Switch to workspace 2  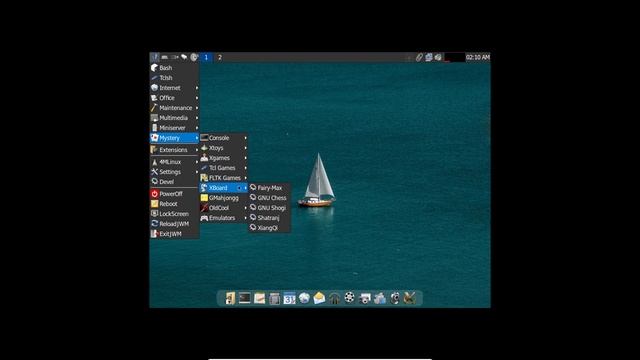tap(220, 57)
